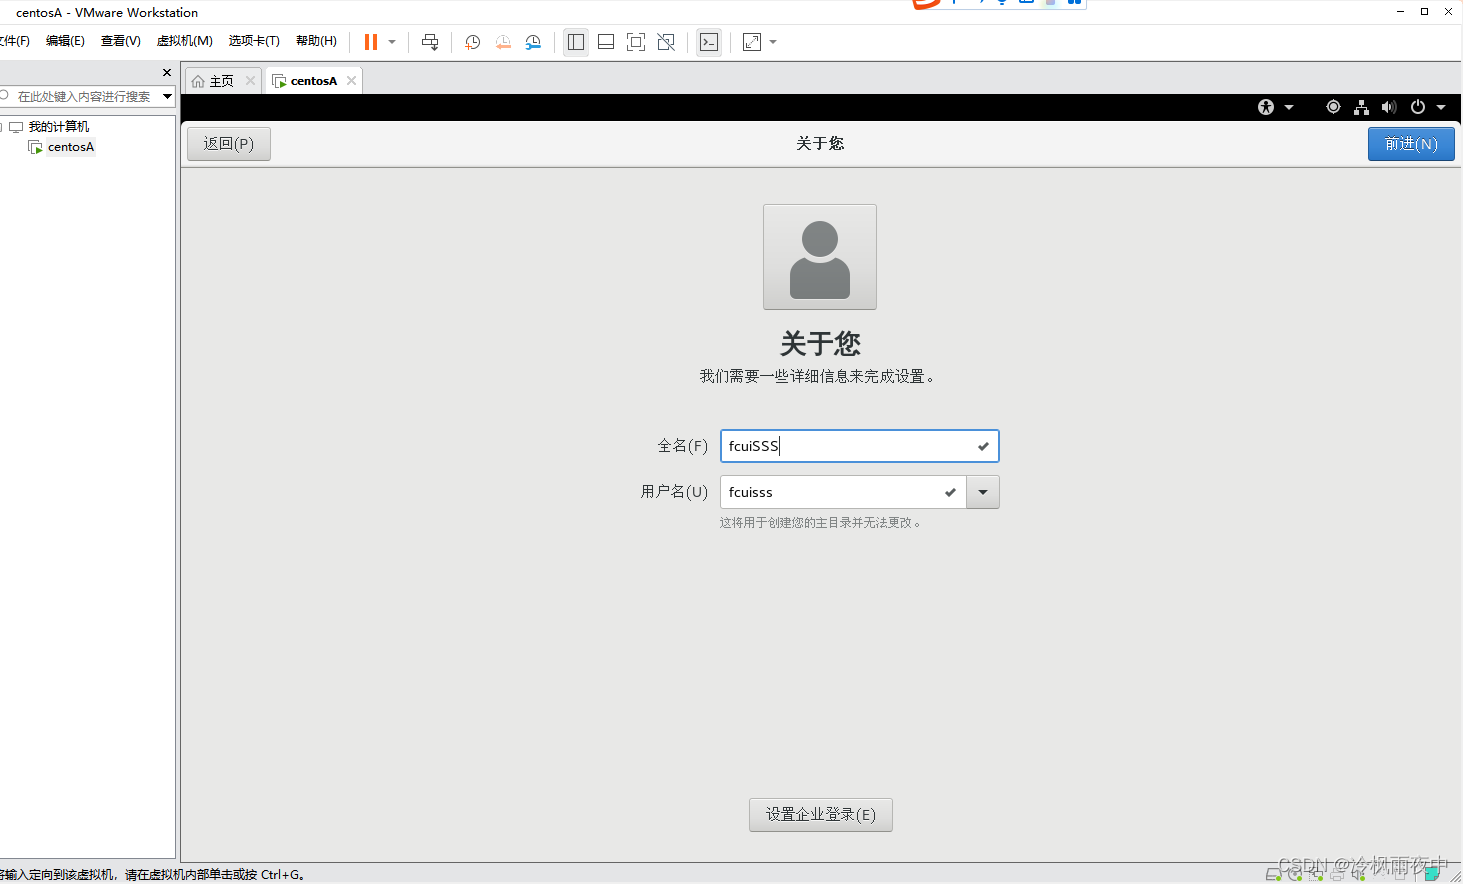The width and height of the screenshot is (1463, 884).
Task: Click the checkmark in the full name field
Action: pos(983,446)
